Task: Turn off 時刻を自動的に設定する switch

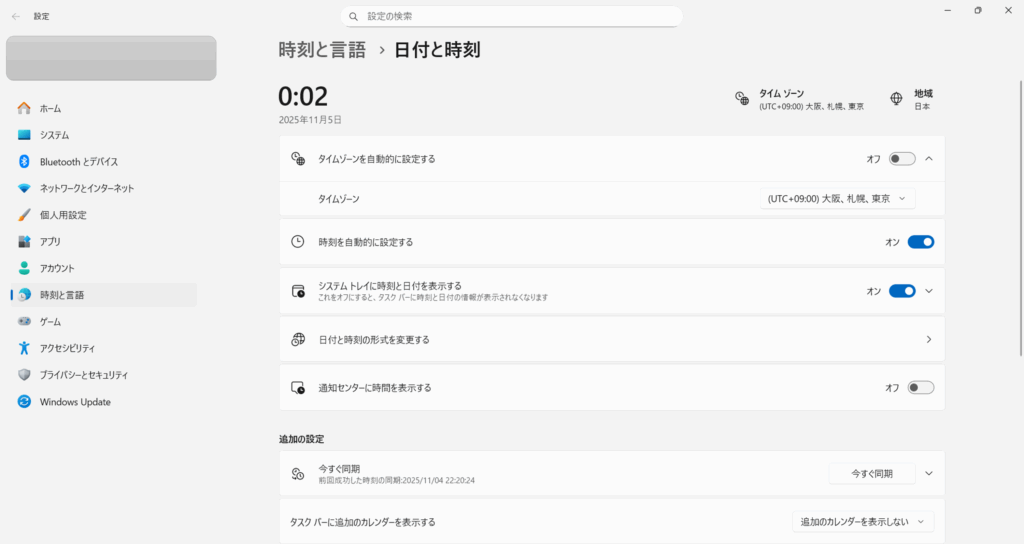Action: click(x=920, y=242)
